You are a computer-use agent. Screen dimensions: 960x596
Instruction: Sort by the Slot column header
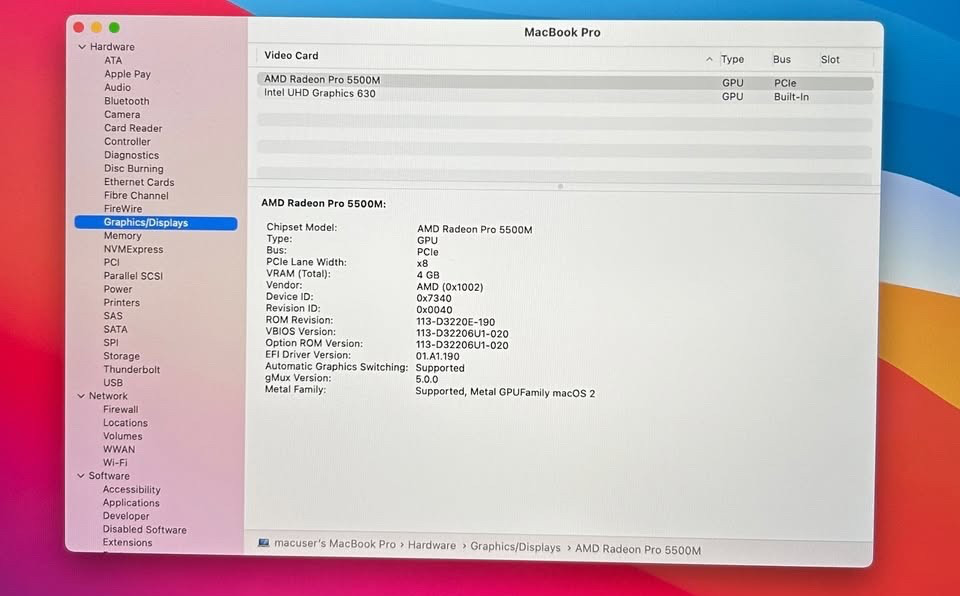(x=830, y=59)
